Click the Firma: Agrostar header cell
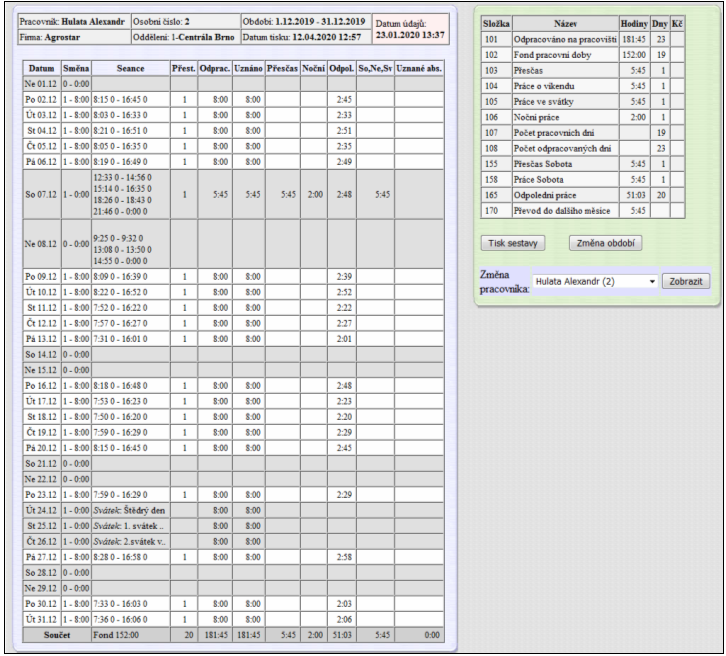The height and width of the screenshot is (656, 726). pos(75,37)
